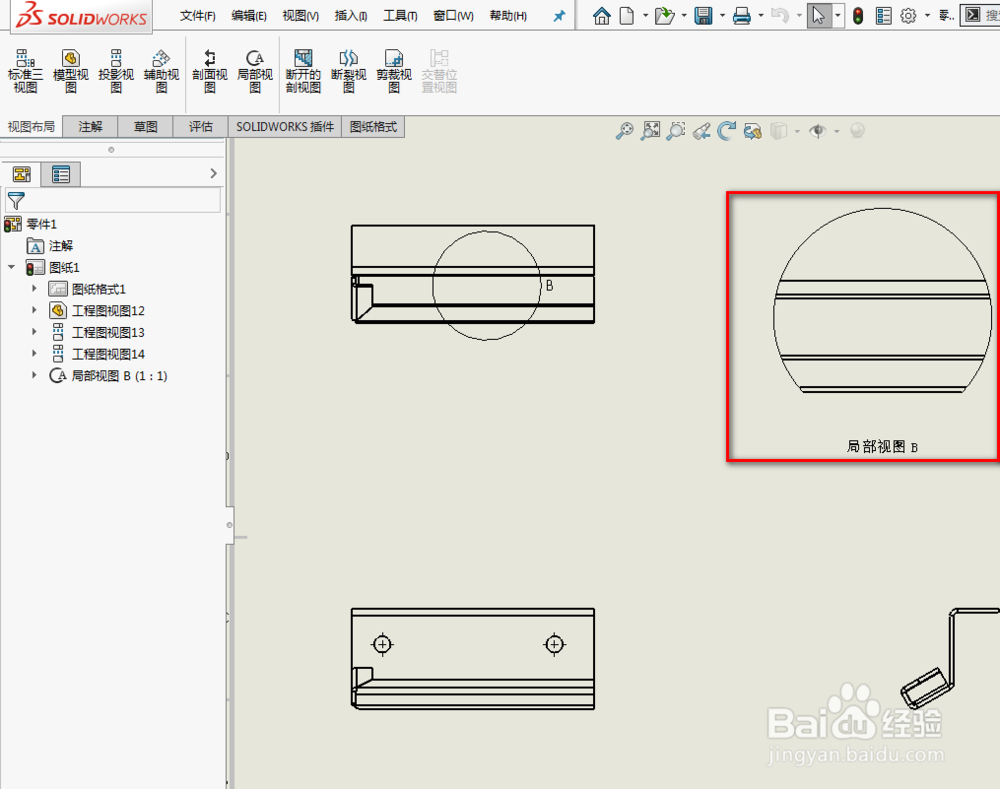This screenshot has width=1000, height=789.
Task: Collapse the FeatureManager panel with the arrow
Action: (213, 173)
